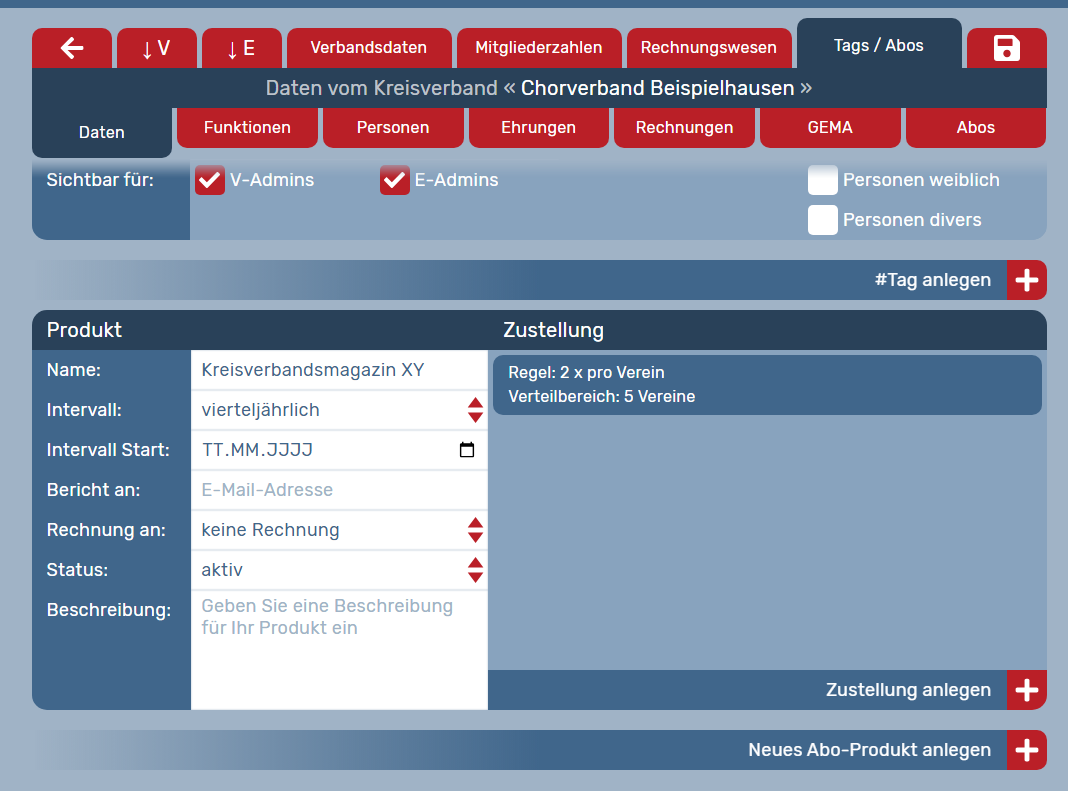Image resolution: width=1068 pixels, height=791 pixels.
Task: Change the Status dropdown from aktiv
Action: (339, 570)
